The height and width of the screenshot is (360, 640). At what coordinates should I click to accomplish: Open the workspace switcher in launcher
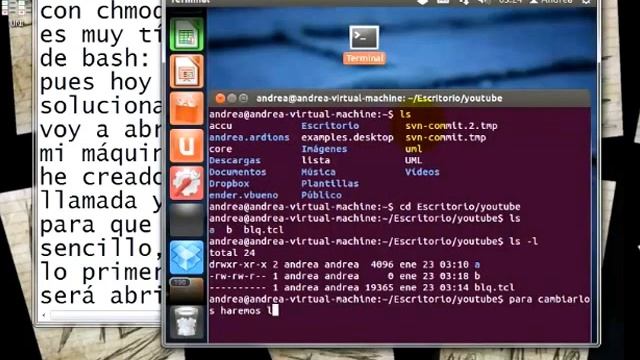tap(187, 220)
